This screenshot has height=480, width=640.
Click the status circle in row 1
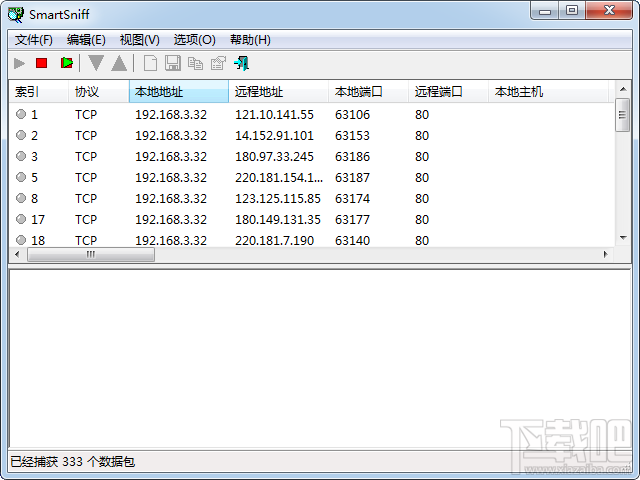pyautogui.click(x=21, y=114)
